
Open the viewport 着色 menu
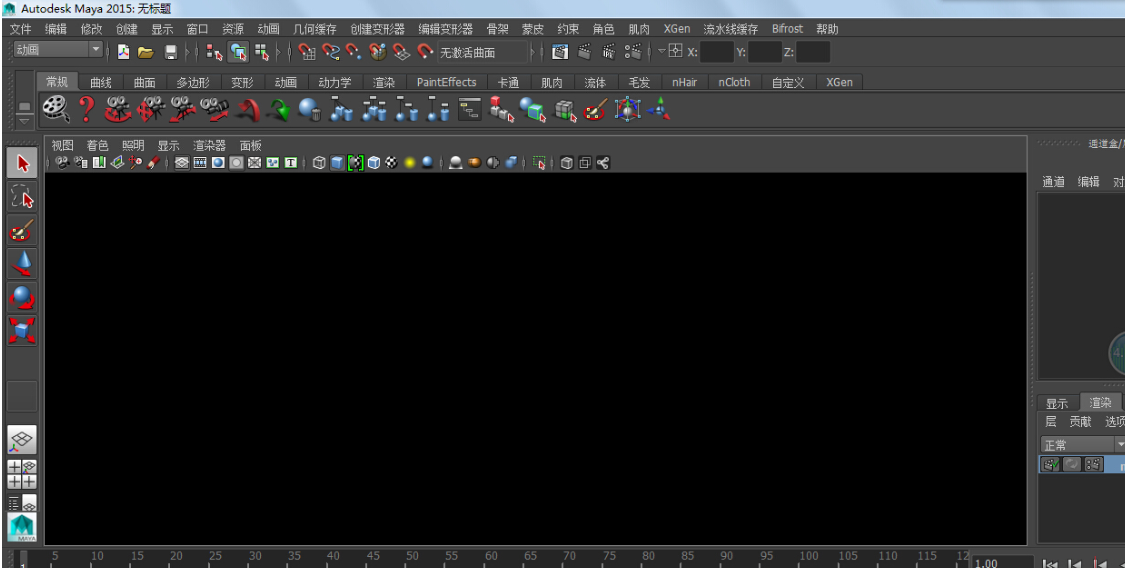(97, 145)
